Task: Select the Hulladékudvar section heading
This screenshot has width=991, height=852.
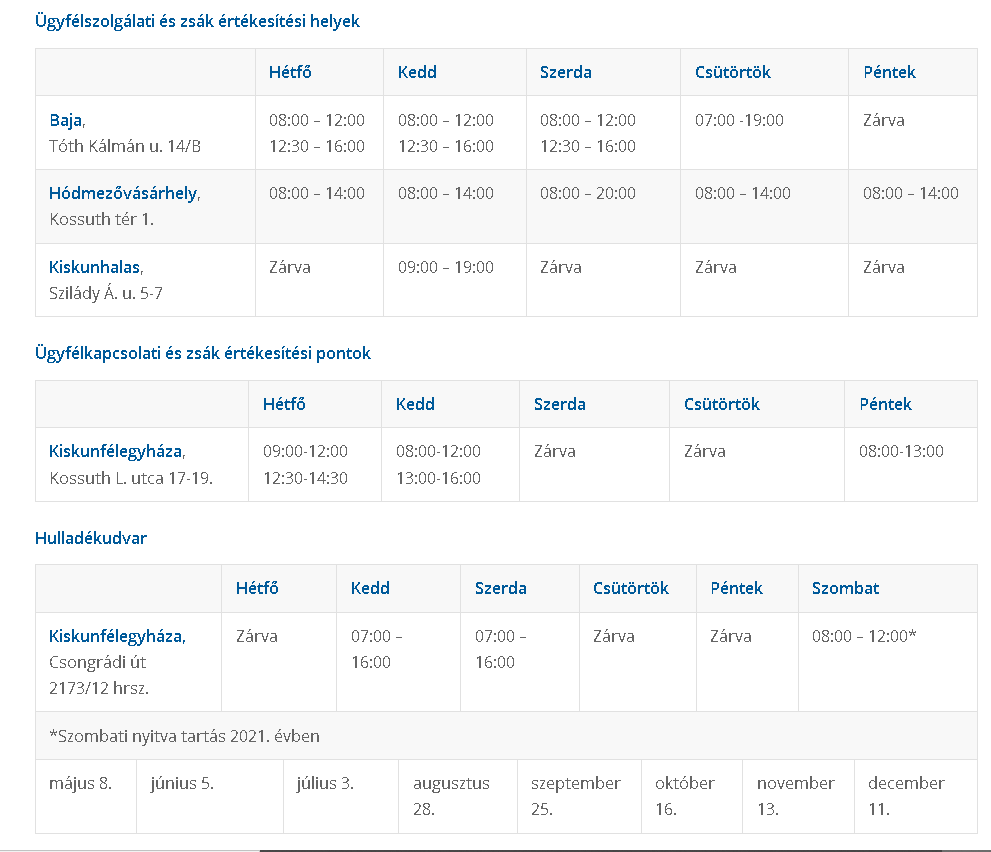Action: (91, 538)
